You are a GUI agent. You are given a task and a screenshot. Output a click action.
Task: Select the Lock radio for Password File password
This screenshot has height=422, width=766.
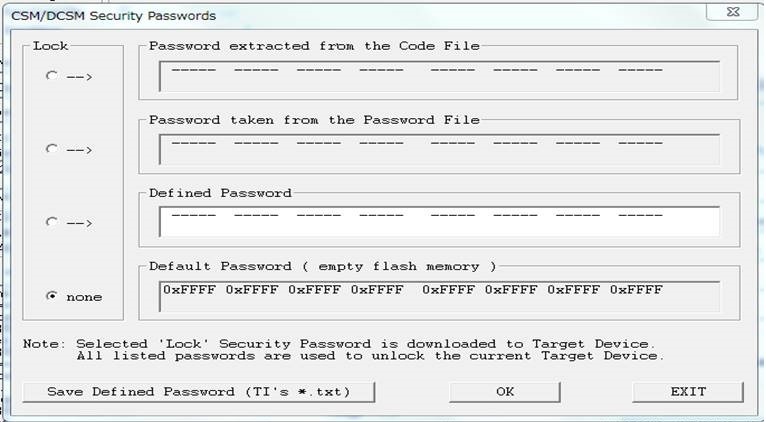(x=52, y=148)
